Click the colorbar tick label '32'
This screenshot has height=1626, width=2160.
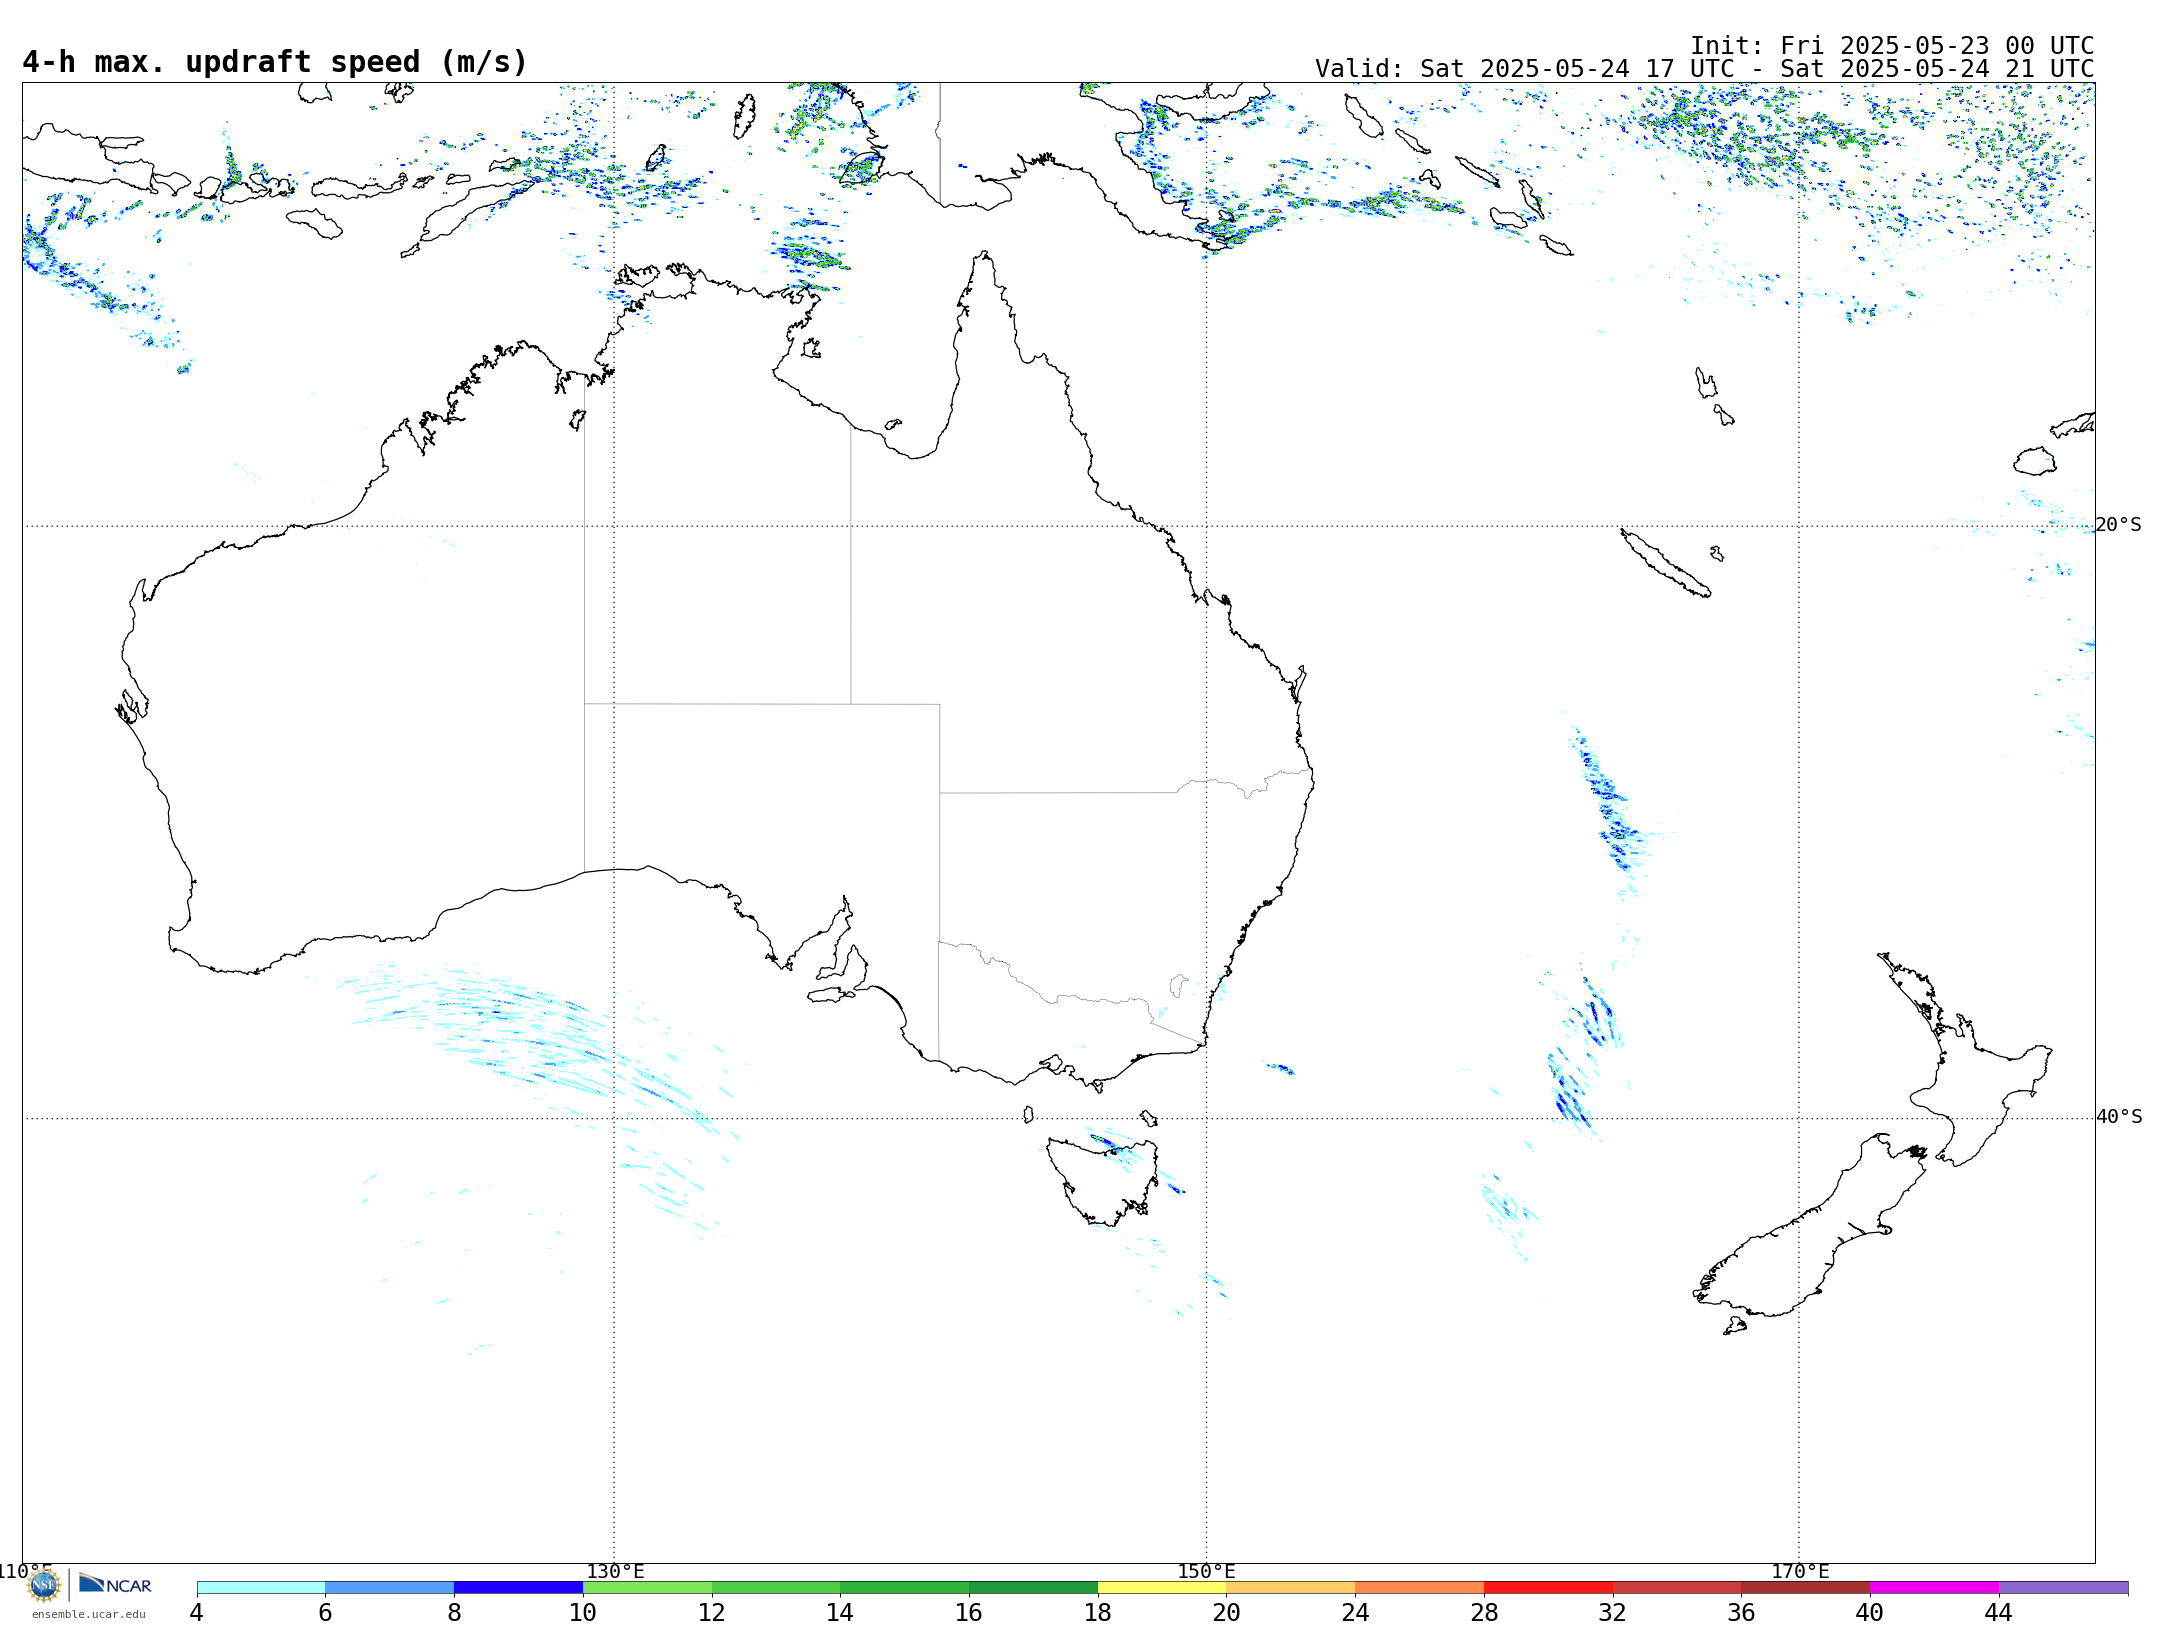coord(1613,1612)
